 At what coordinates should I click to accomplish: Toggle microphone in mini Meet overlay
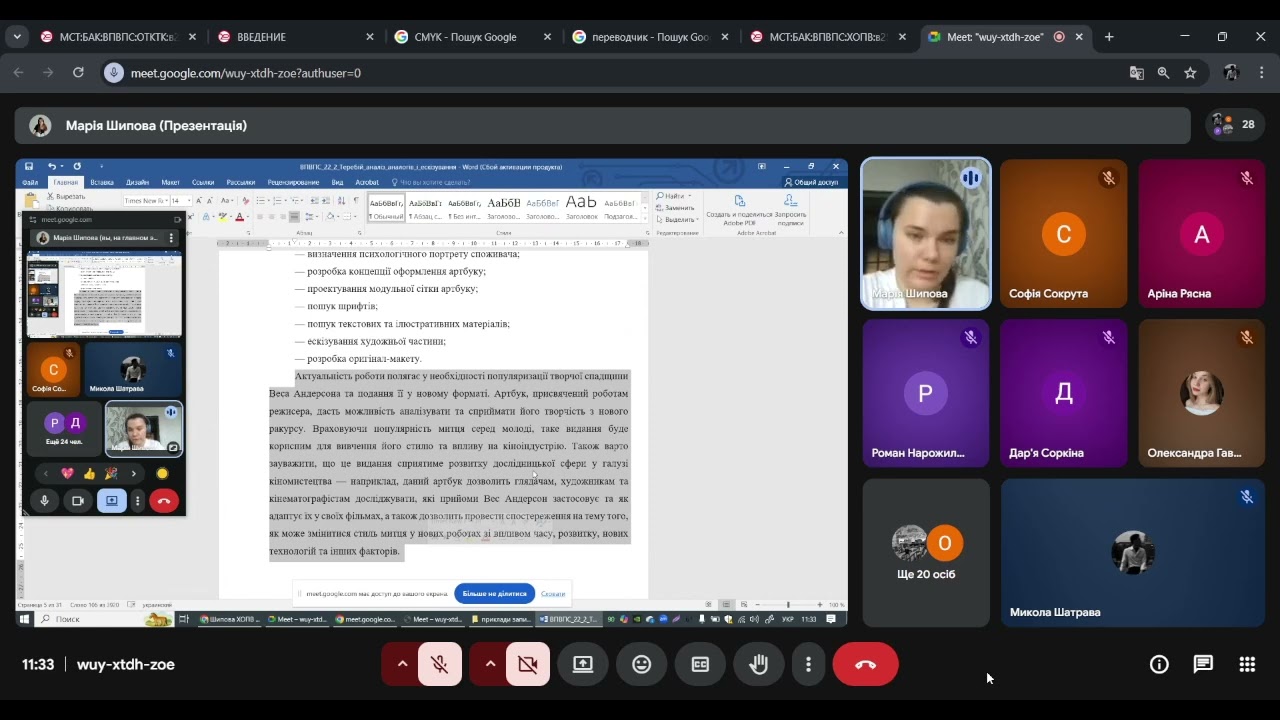[x=44, y=501]
